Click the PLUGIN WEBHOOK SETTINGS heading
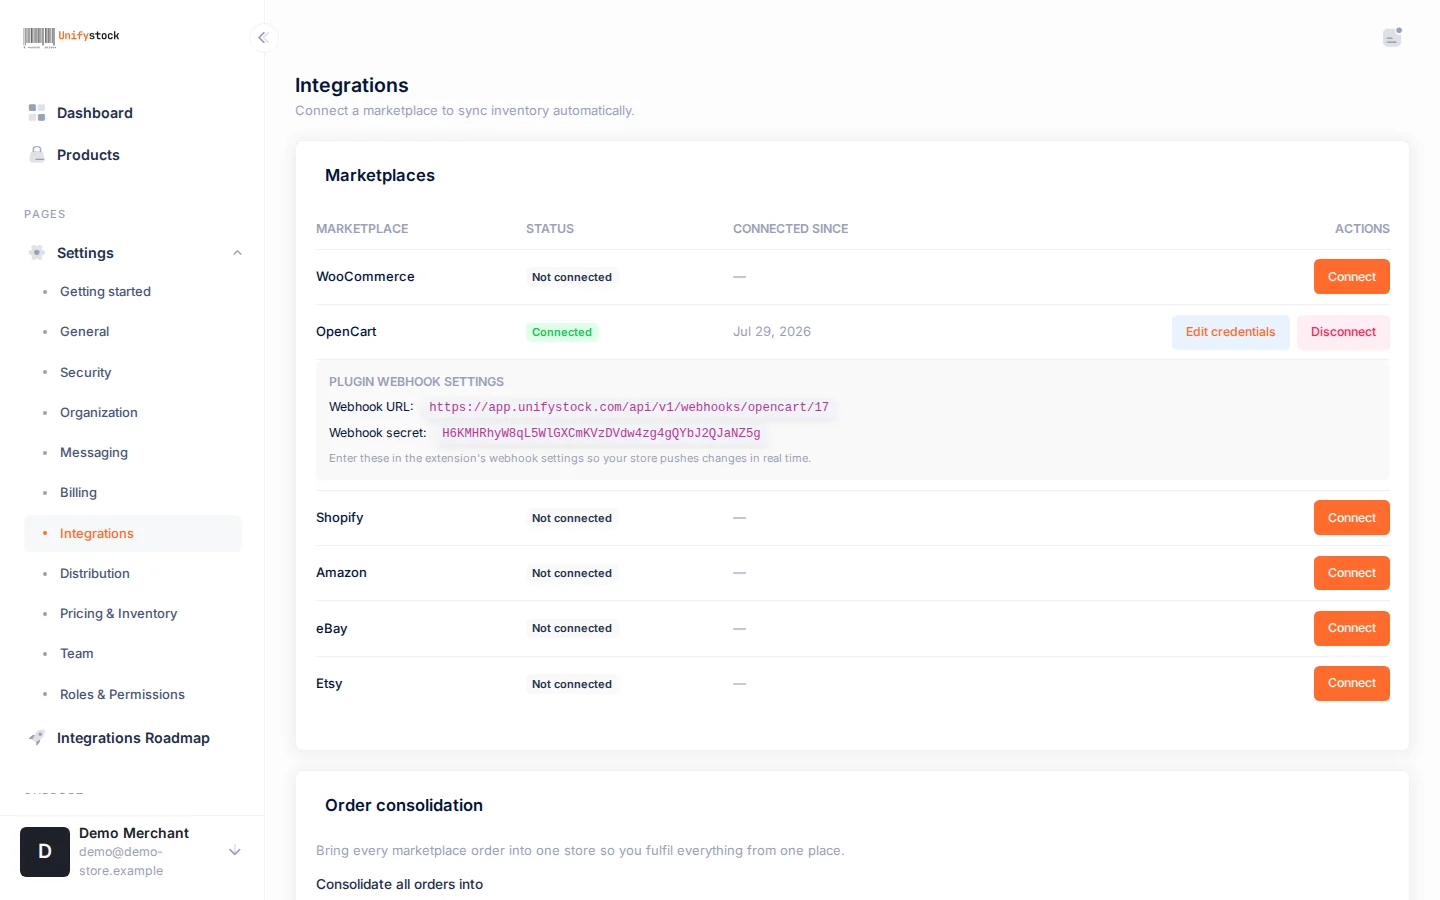This screenshot has width=1440, height=900. [x=416, y=382]
